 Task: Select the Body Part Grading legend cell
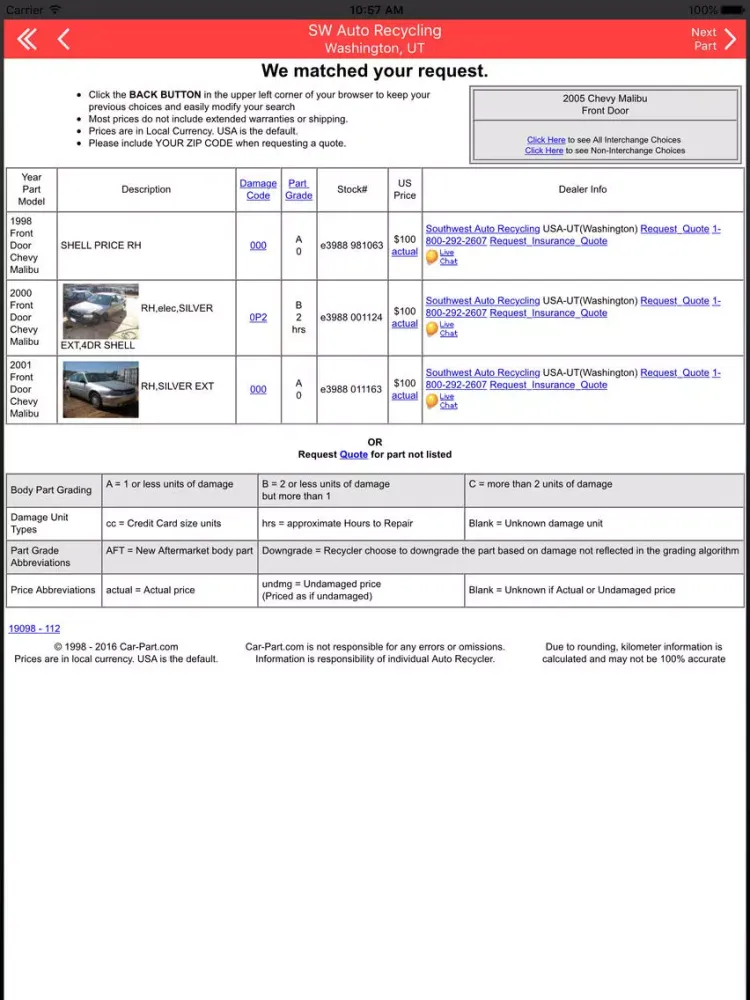pyautogui.click(x=54, y=490)
